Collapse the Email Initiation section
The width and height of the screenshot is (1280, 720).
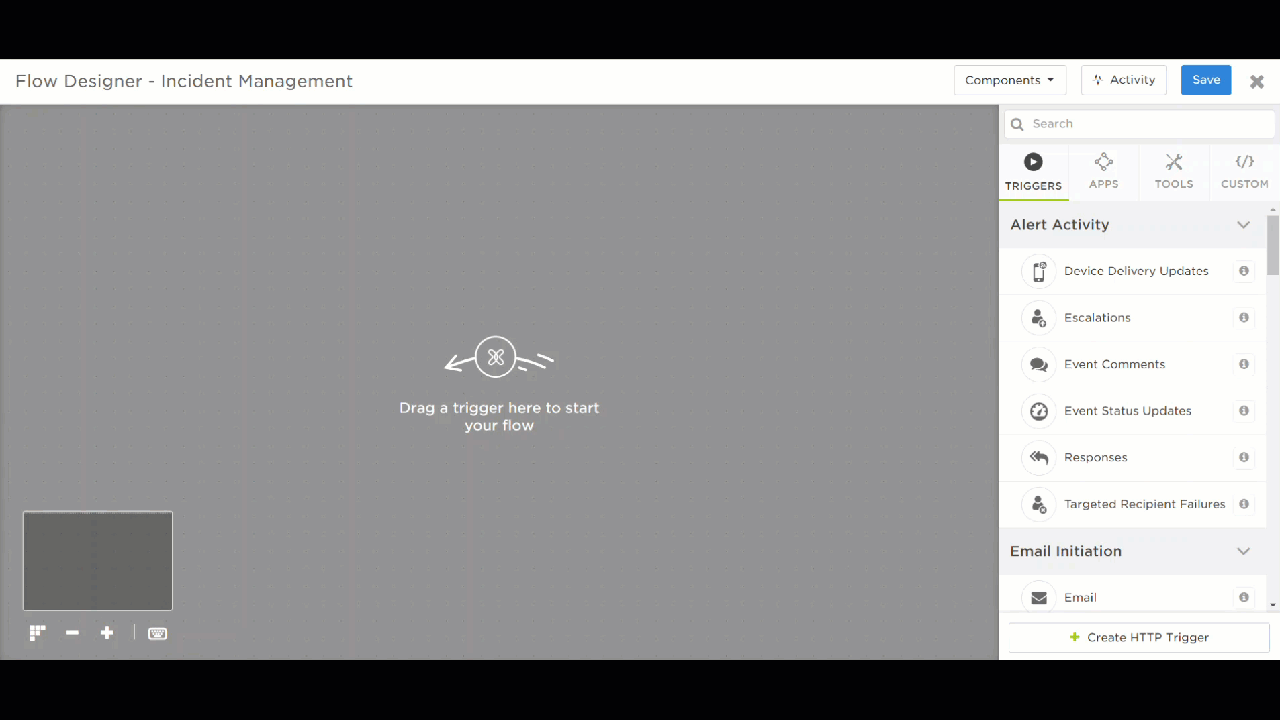point(1243,552)
